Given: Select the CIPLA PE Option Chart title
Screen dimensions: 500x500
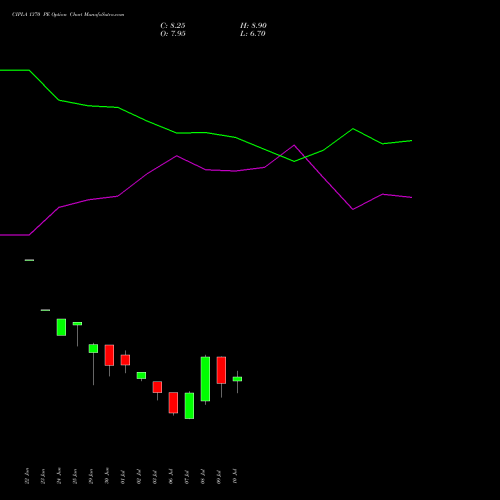Looking at the screenshot, I should pyautogui.click(x=68, y=15).
